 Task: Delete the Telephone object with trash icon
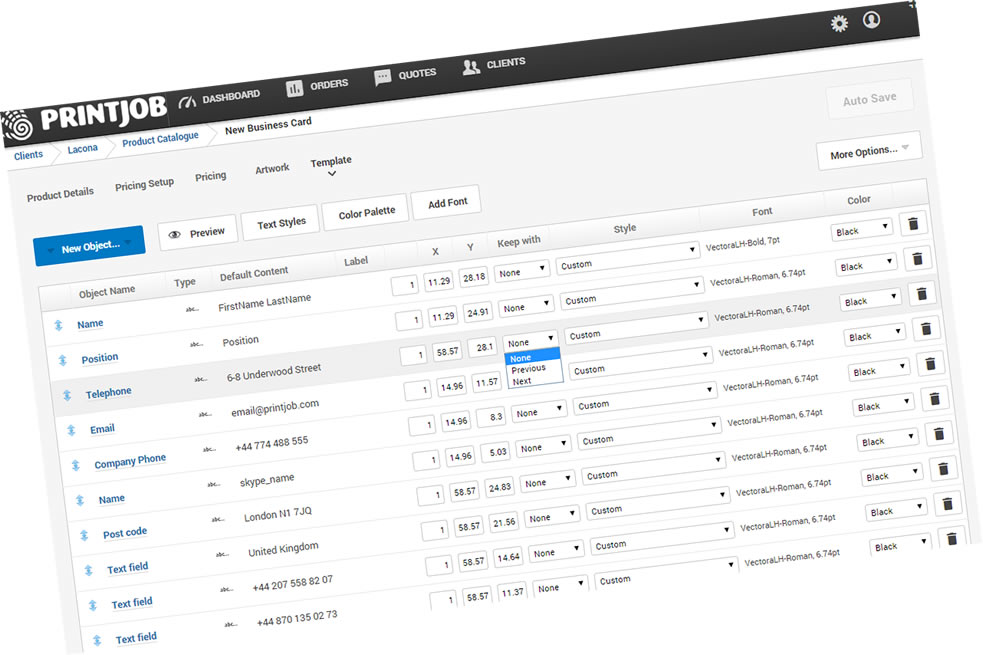[x=922, y=293]
